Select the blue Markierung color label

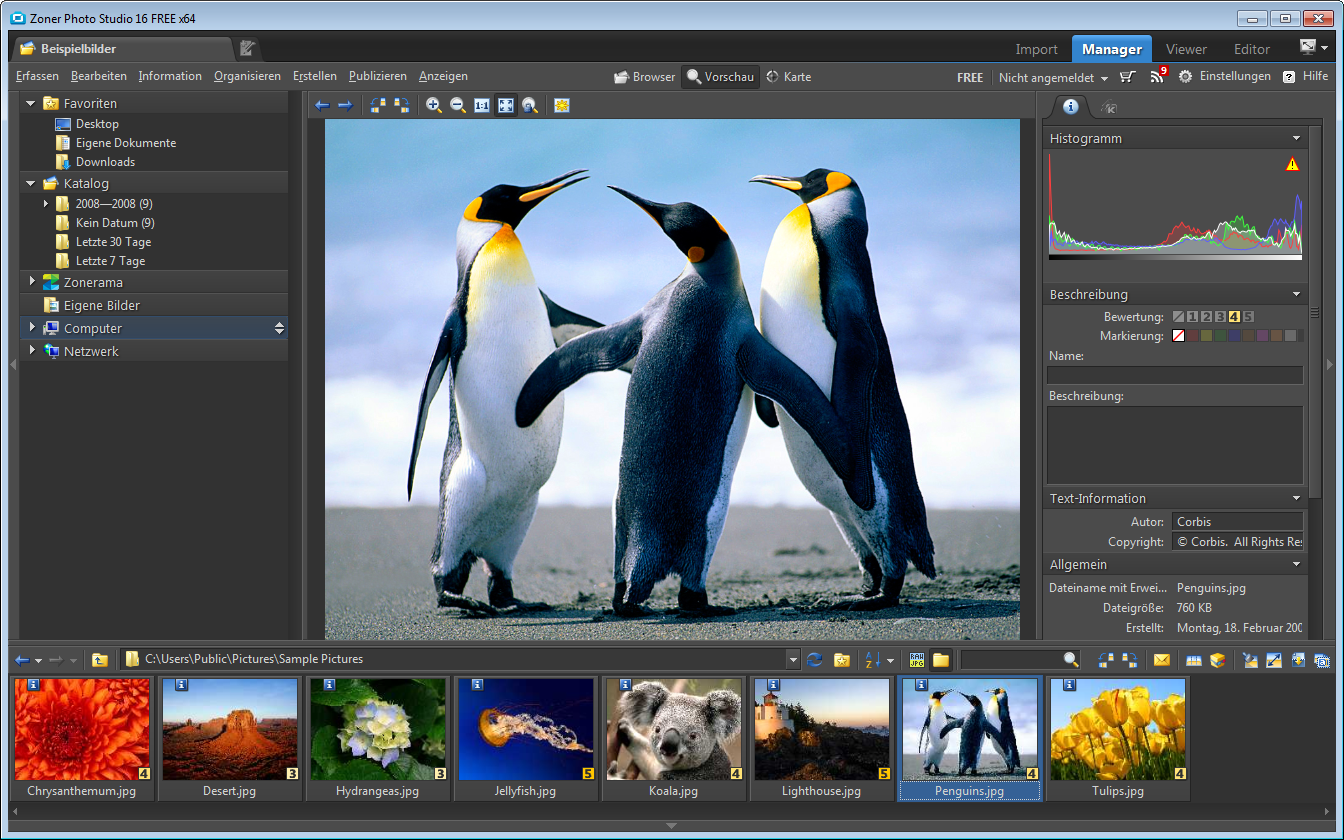pos(1234,336)
